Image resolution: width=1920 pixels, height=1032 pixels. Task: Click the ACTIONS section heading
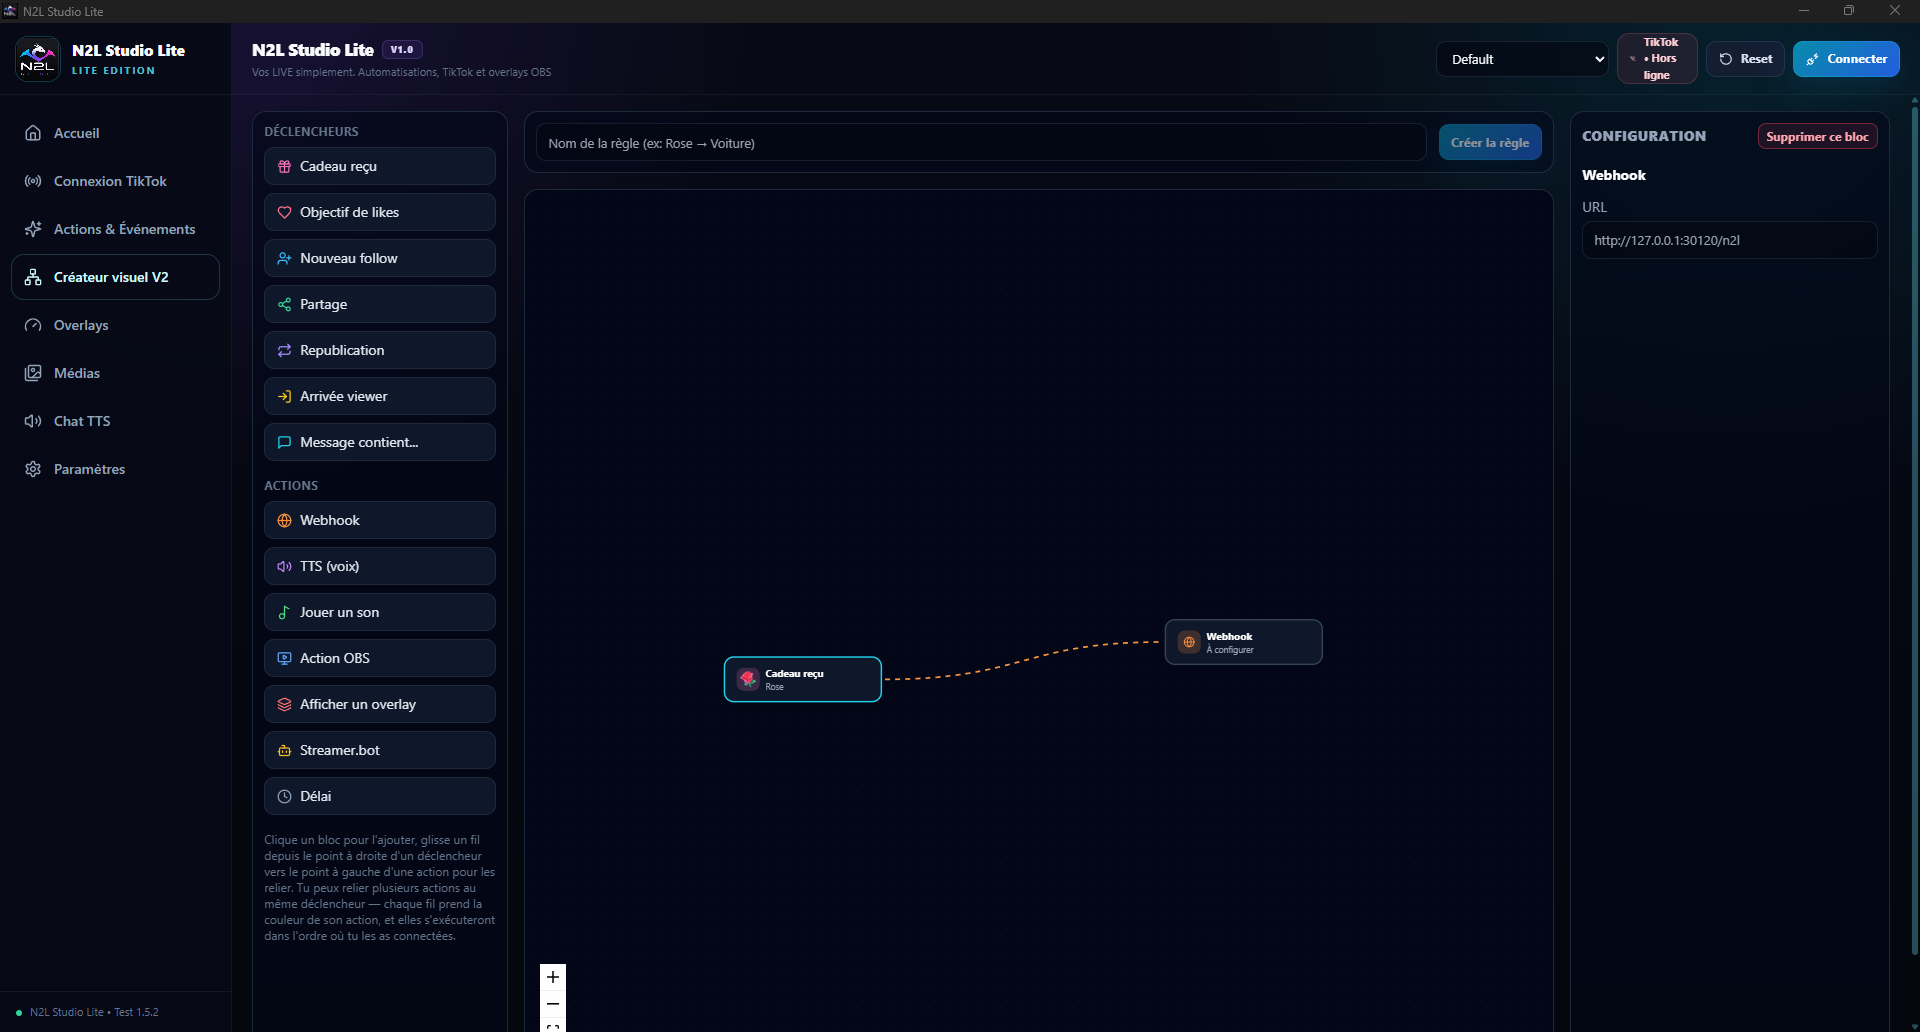pyautogui.click(x=291, y=485)
